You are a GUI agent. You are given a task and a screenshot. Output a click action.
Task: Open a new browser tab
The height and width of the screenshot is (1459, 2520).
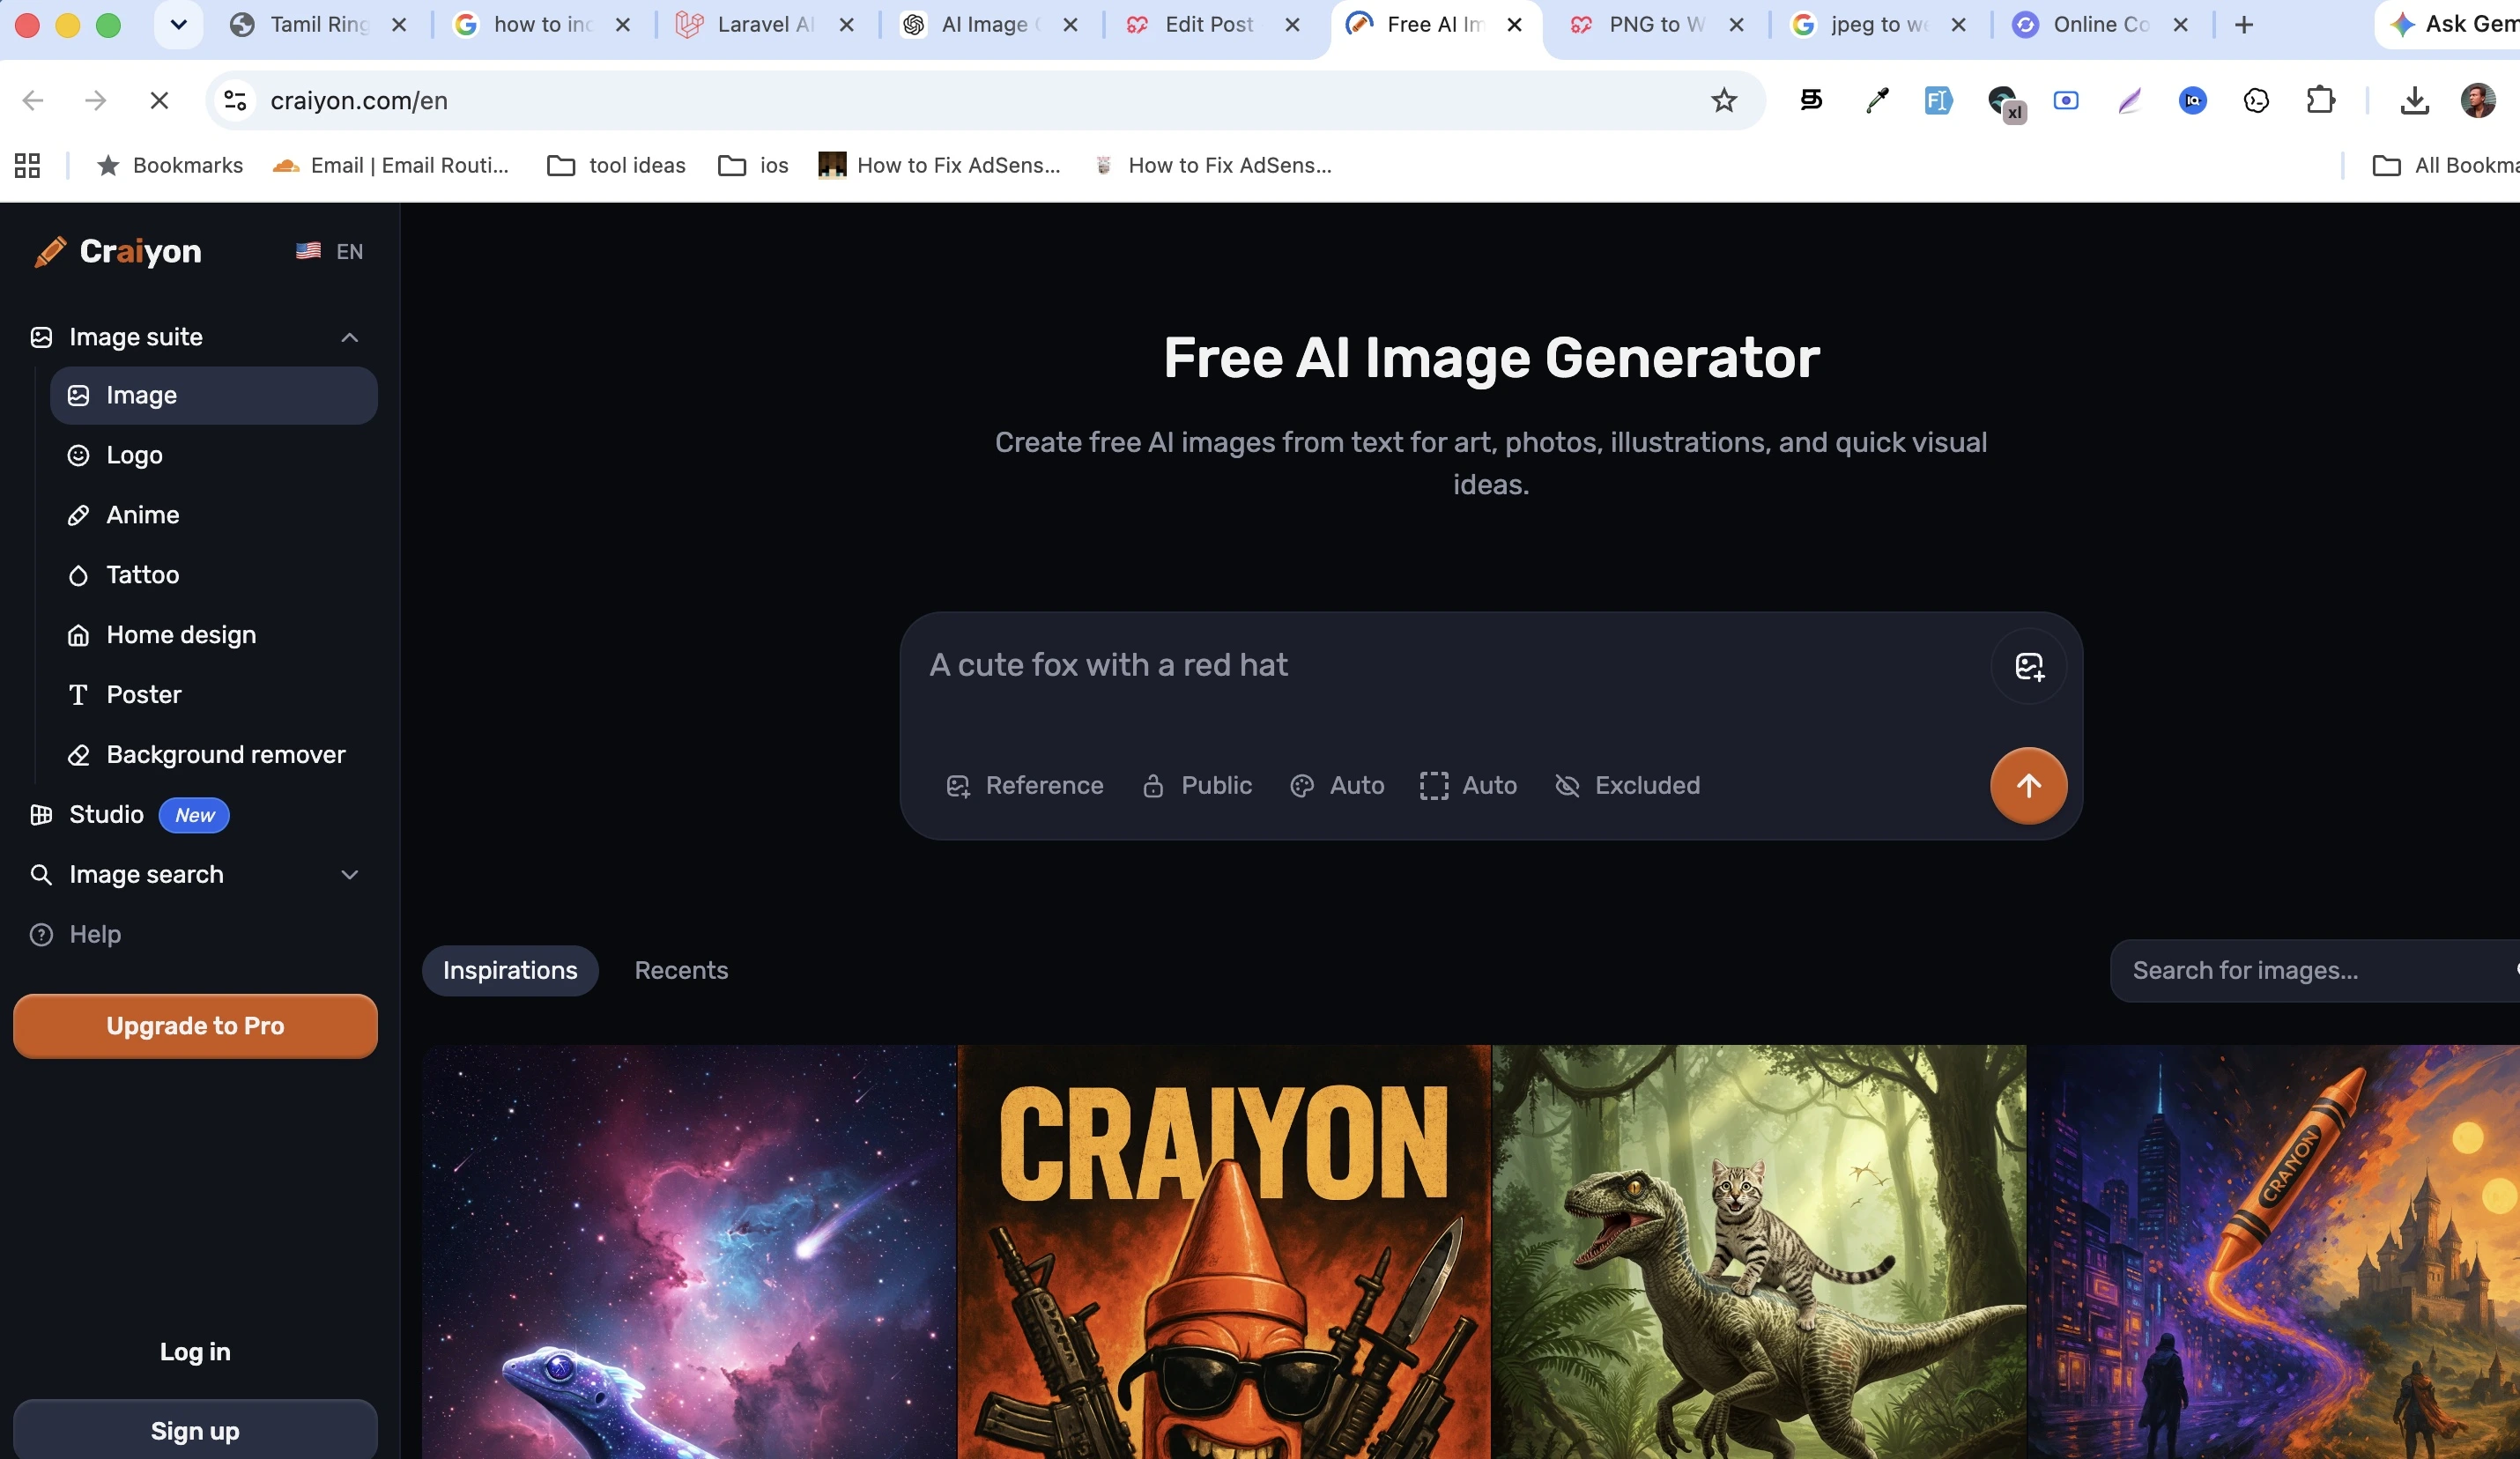pos(2244,24)
